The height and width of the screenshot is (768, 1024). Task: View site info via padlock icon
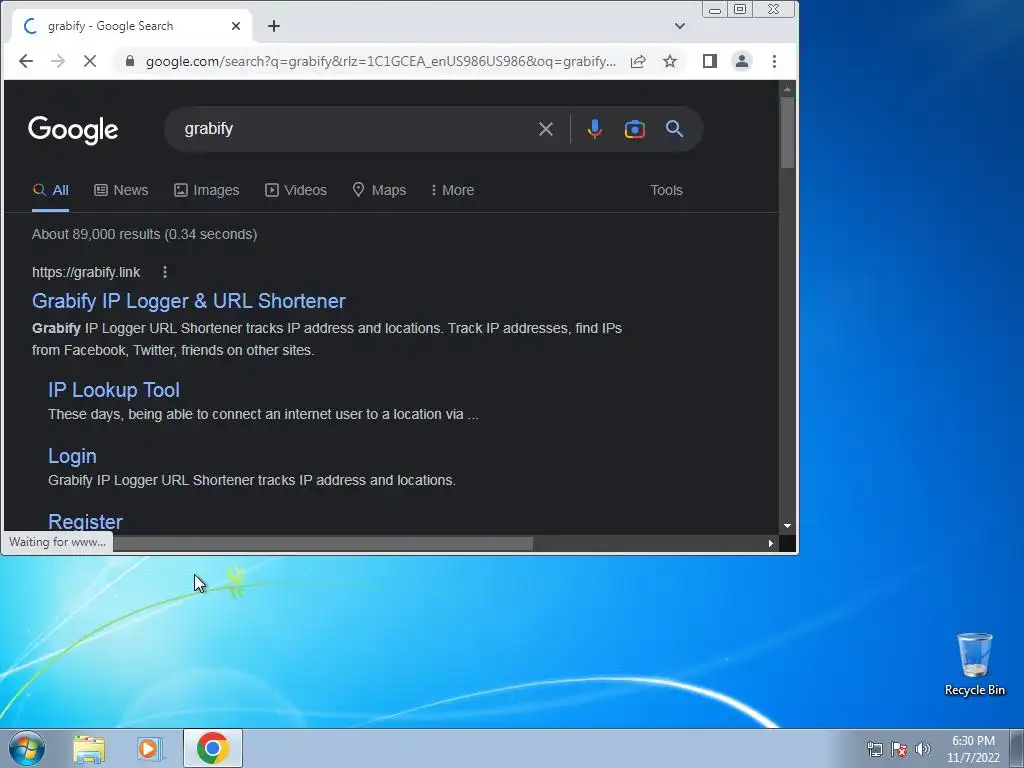point(129,61)
